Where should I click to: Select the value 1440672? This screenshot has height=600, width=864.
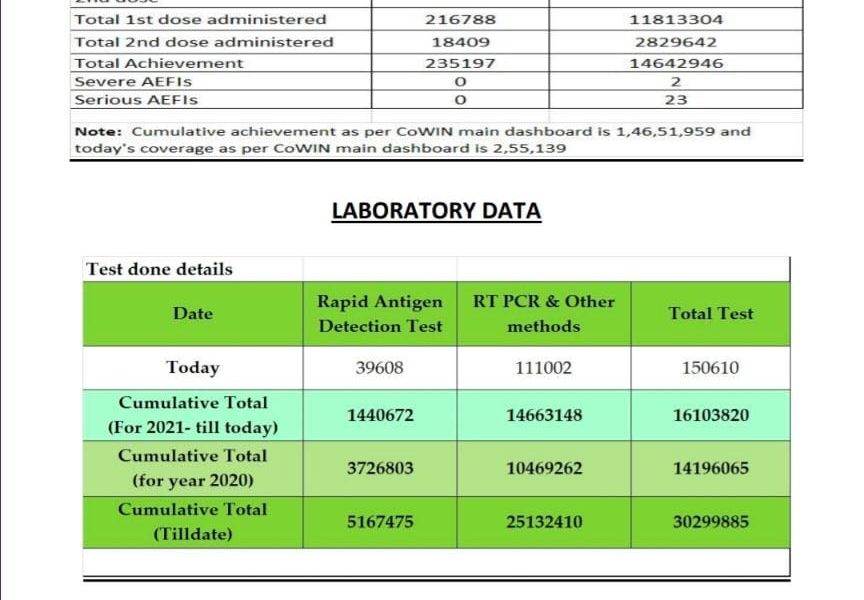coord(380,415)
